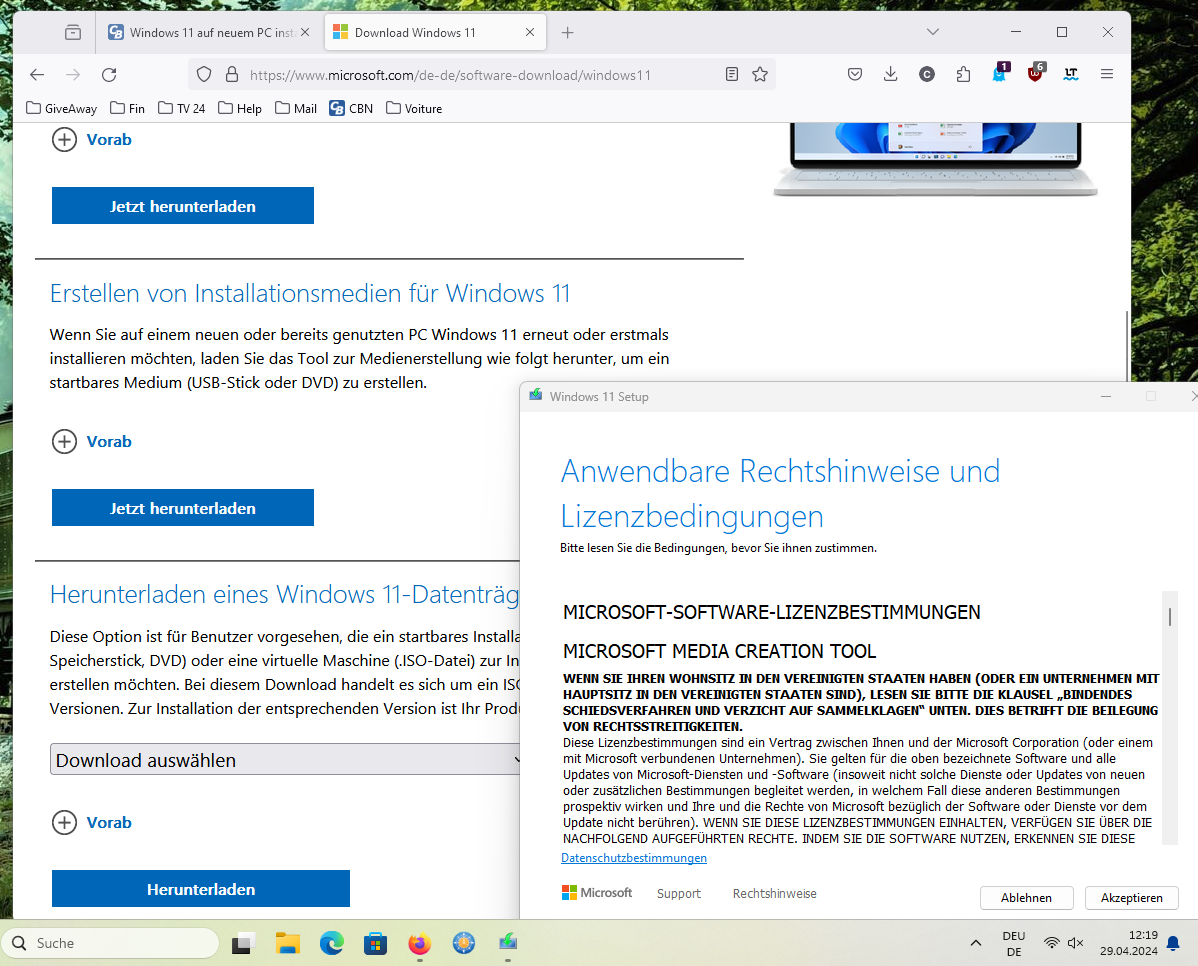Switch input language DEU DE
This screenshot has width=1198, height=966.
[1014, 944]
